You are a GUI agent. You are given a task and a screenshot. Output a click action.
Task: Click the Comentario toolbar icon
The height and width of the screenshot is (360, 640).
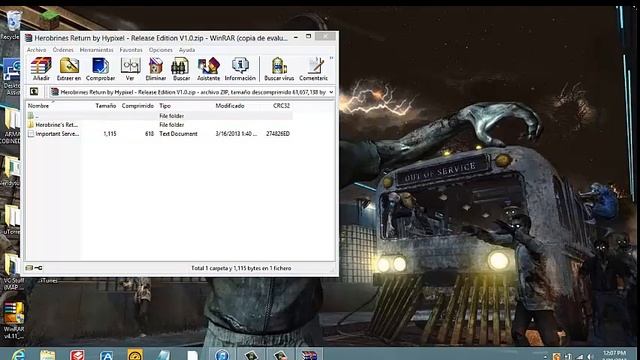313,69
